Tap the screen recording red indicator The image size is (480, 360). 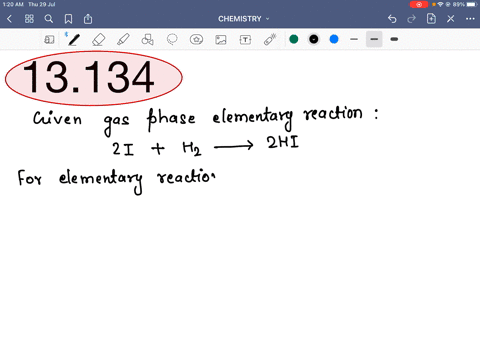[419, 4]
